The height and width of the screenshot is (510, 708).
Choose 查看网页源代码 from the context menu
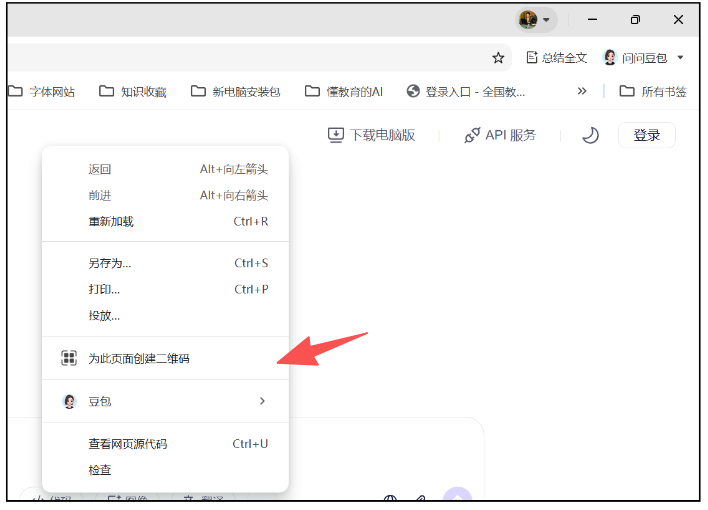click(165, 444)
